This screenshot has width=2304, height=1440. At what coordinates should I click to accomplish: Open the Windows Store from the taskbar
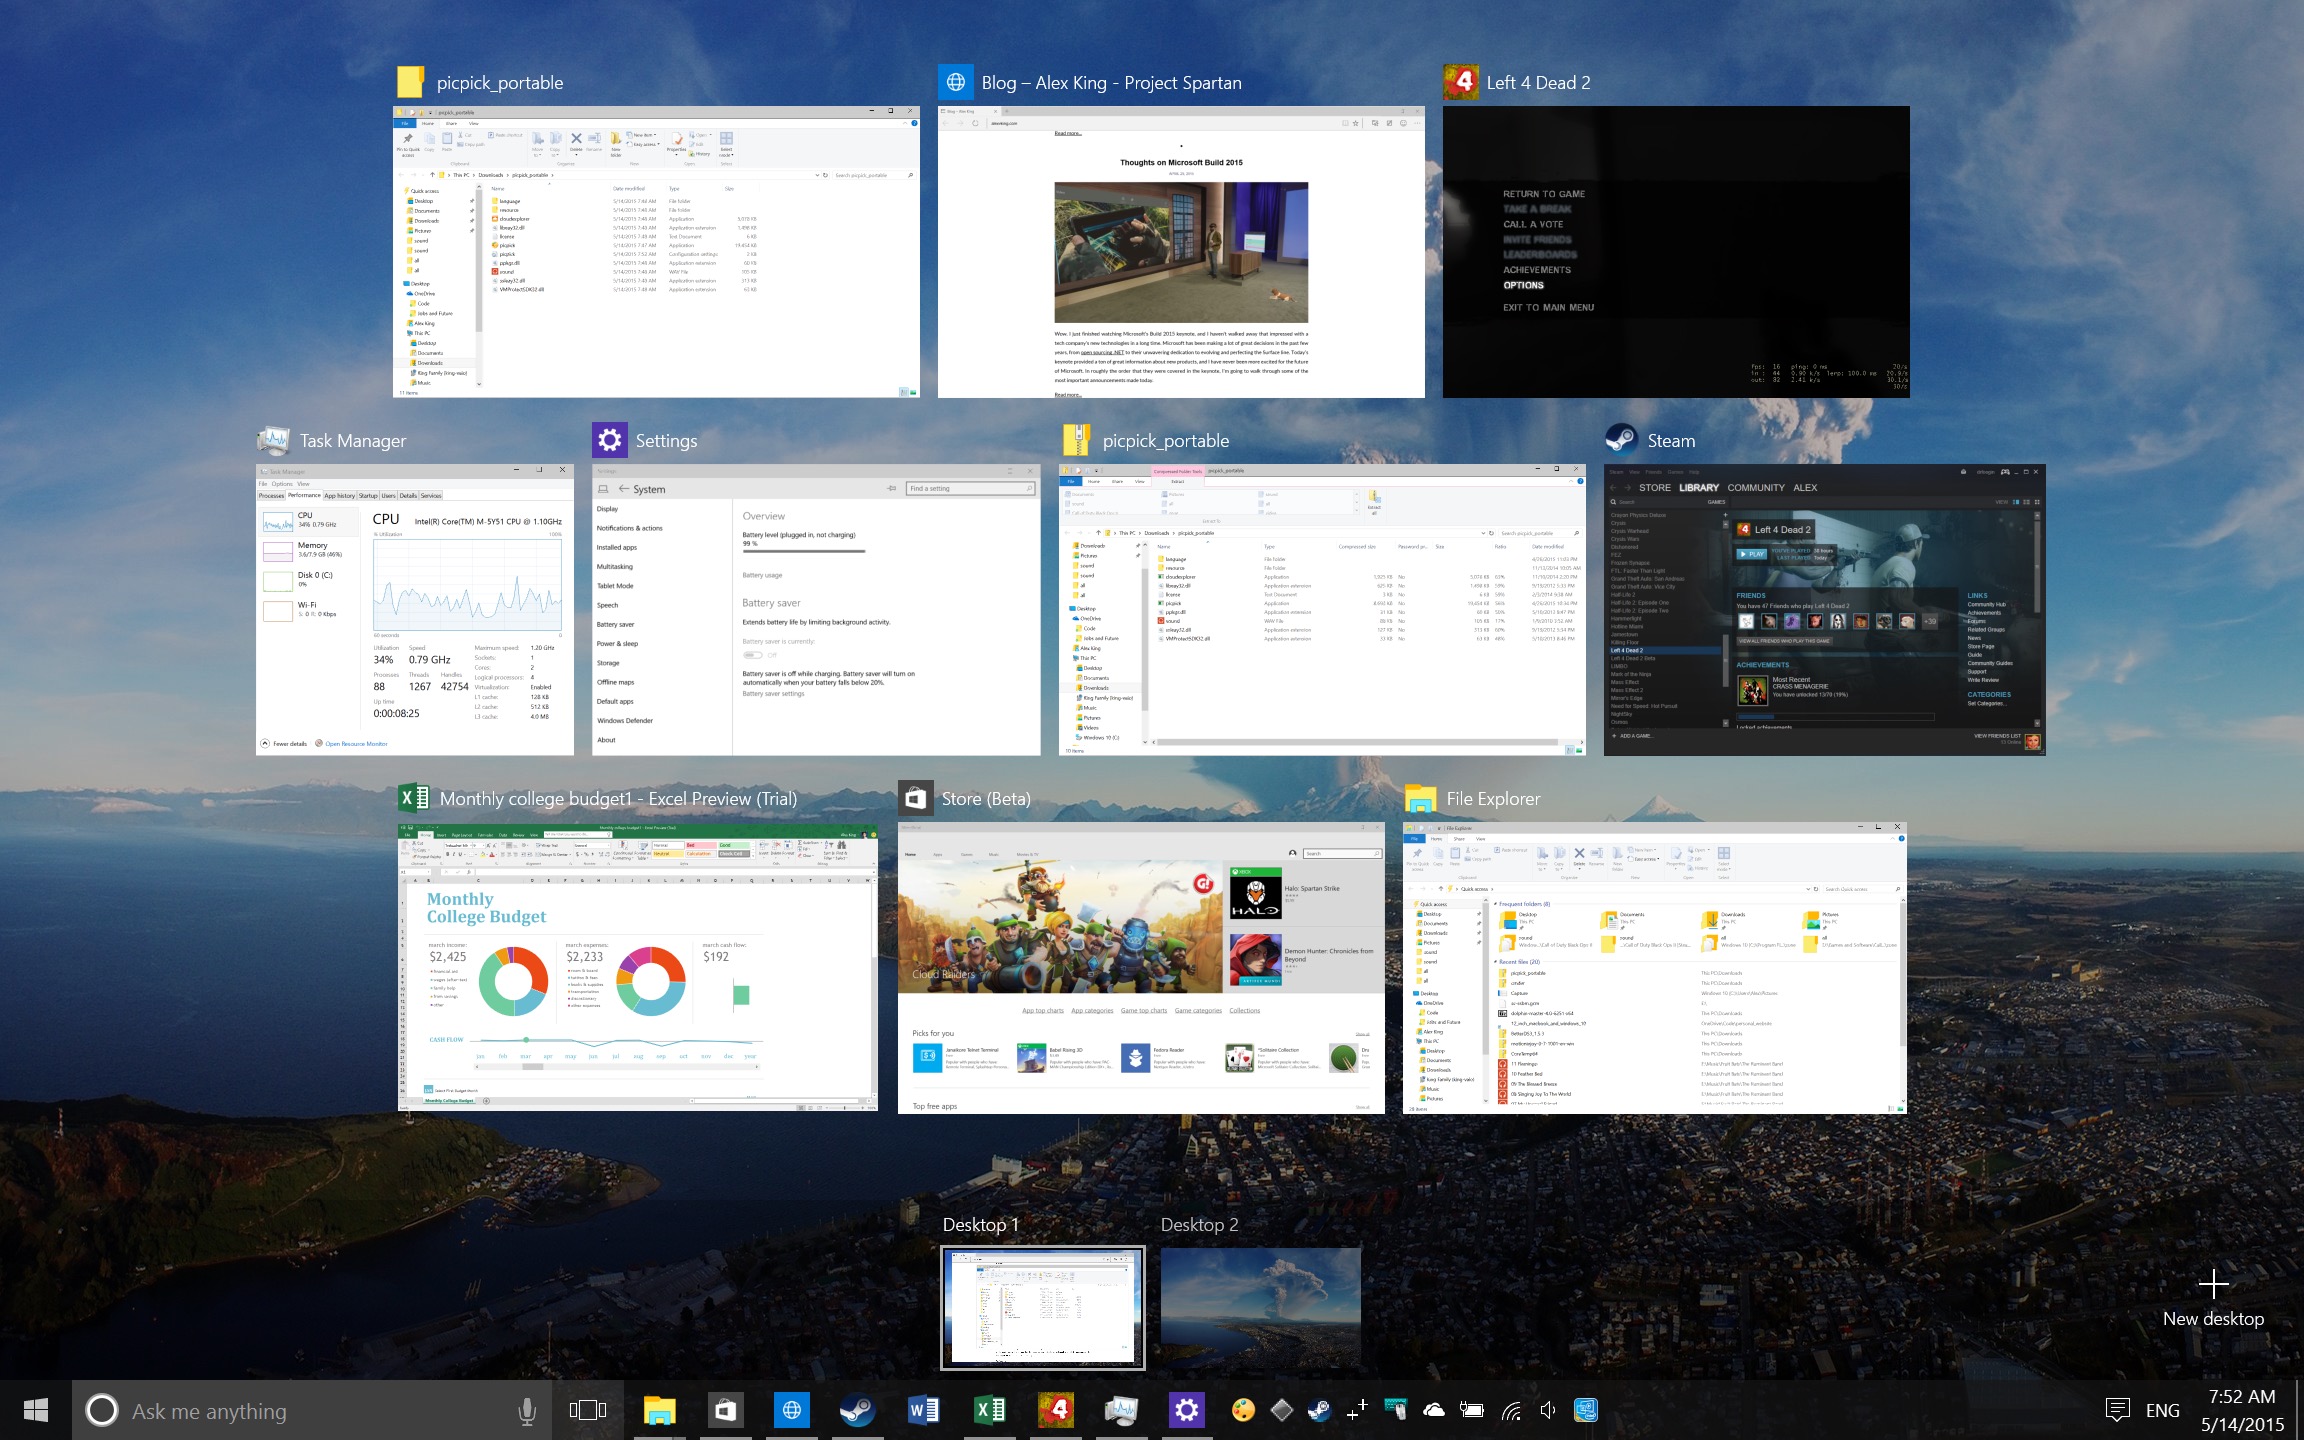point(725,1410)
